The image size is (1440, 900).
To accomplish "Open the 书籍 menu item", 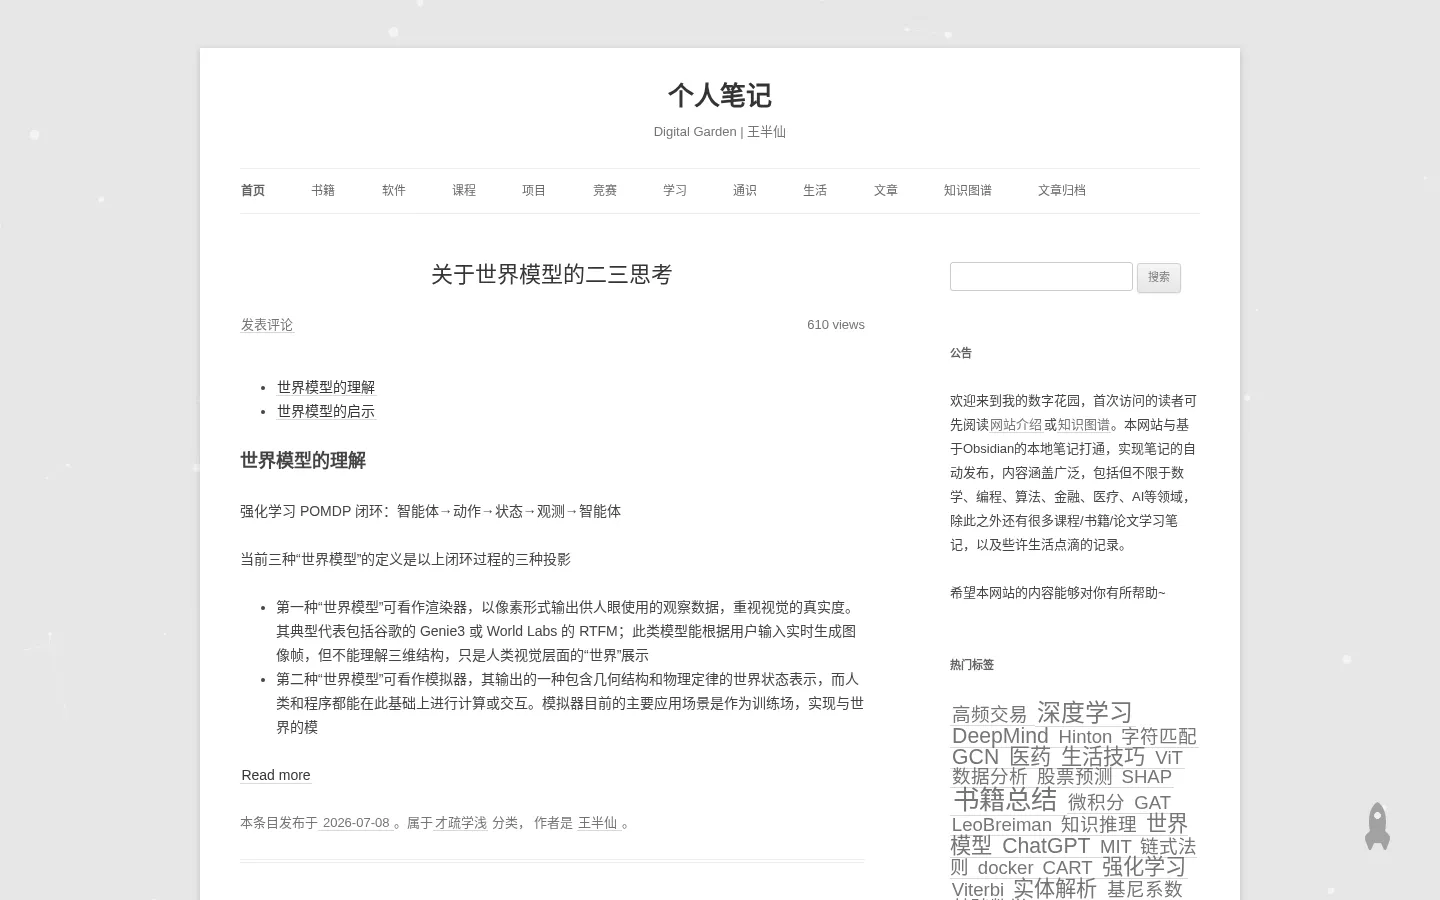I will point(323,190).
